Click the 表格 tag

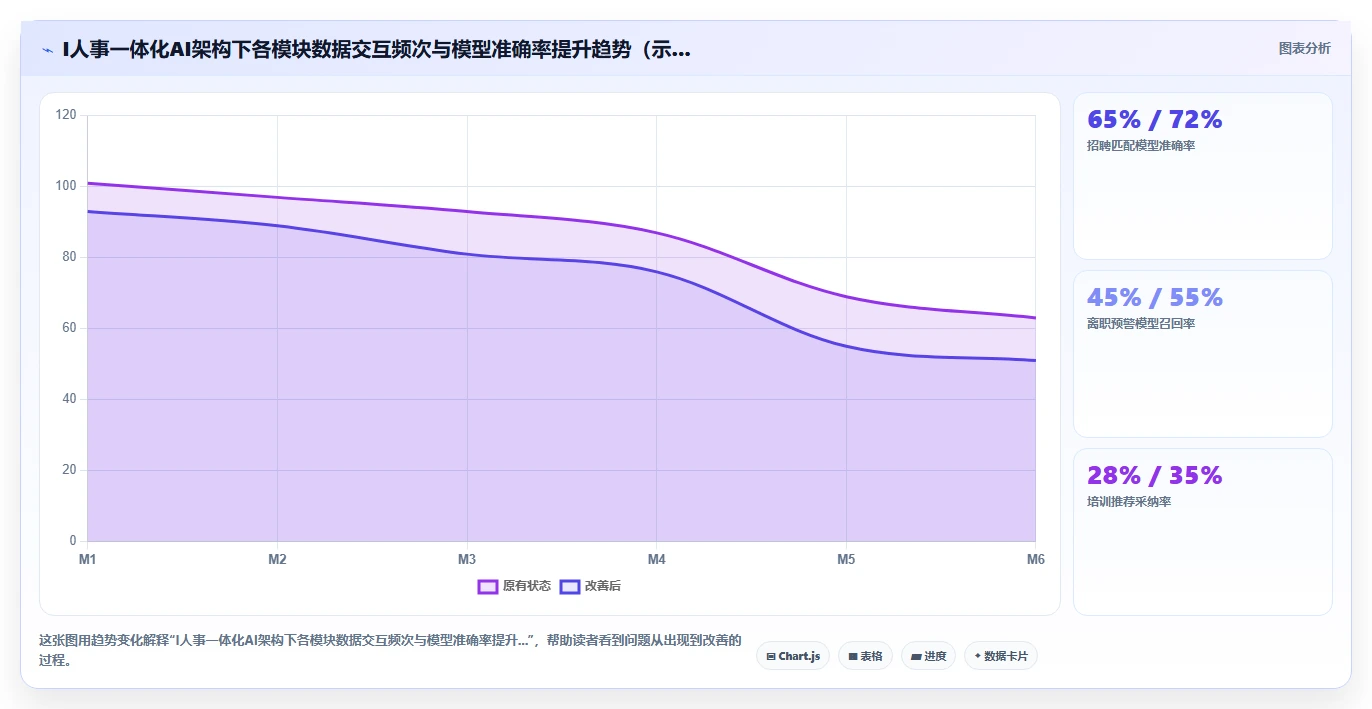(865, 656)
